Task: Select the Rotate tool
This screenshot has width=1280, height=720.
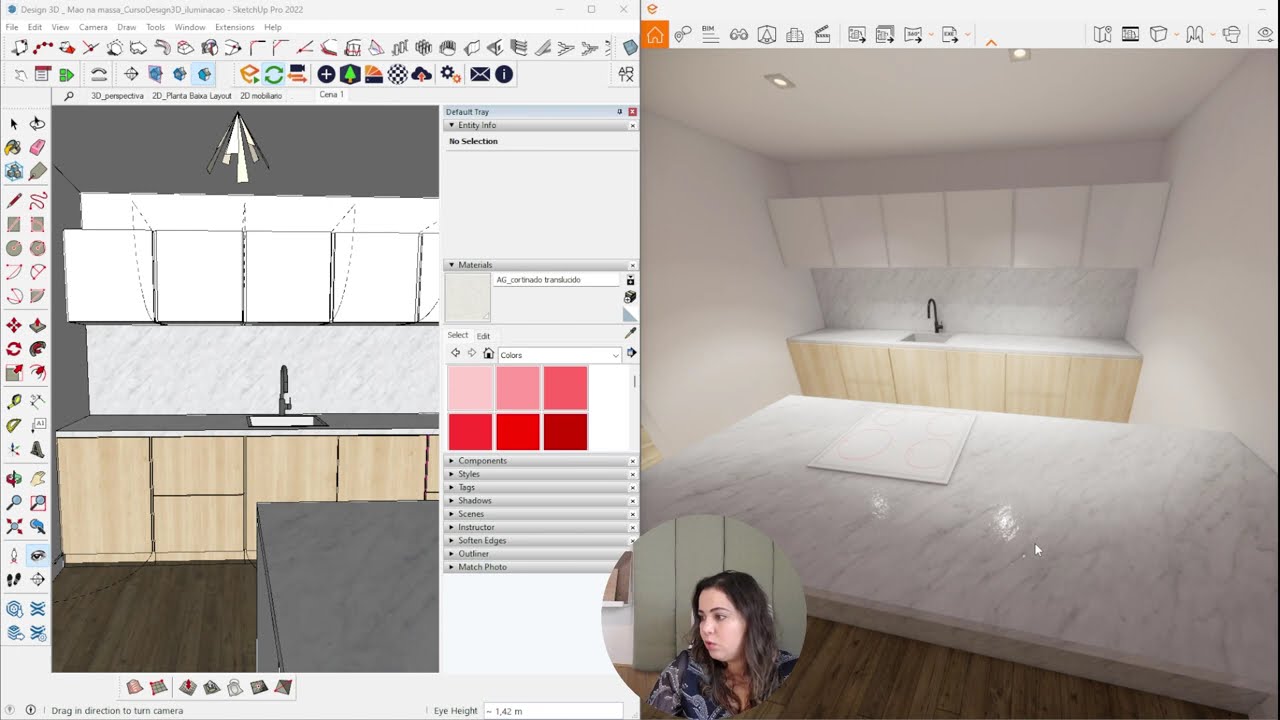Action: (x=14, y=349)
